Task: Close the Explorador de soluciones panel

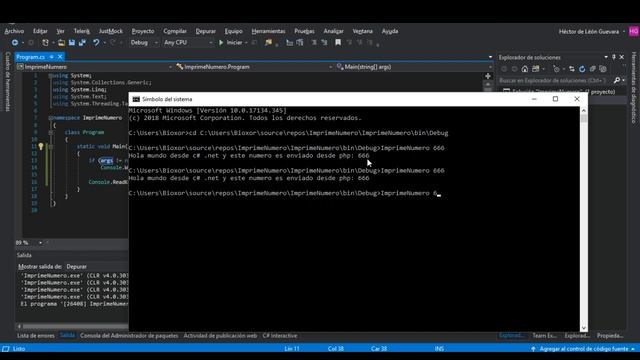Action: point(622,57)
